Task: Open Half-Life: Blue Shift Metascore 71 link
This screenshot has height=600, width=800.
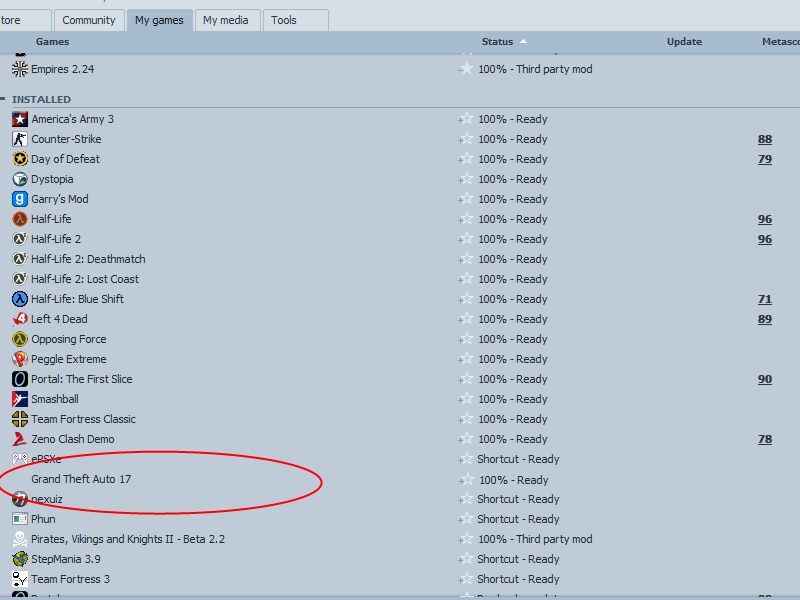Action: click(x=765, y=299)
